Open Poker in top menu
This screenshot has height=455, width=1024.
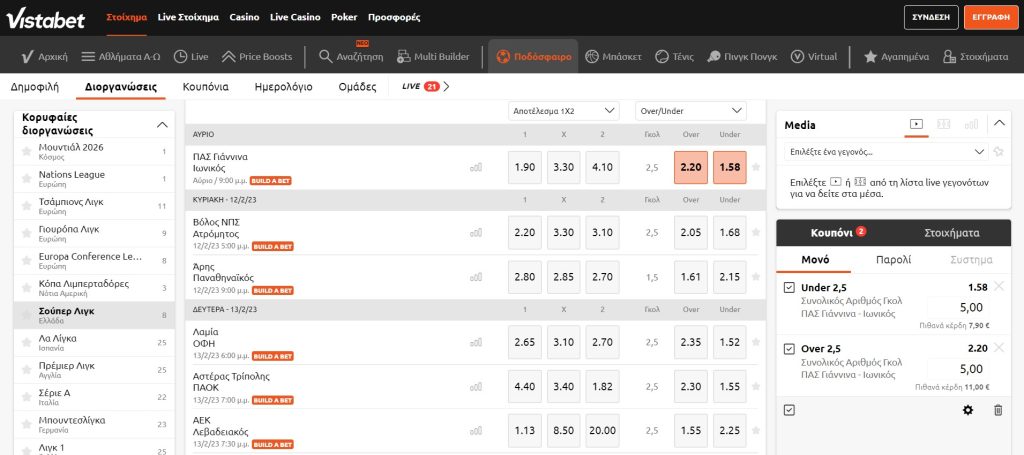click(x=344, y=18)
